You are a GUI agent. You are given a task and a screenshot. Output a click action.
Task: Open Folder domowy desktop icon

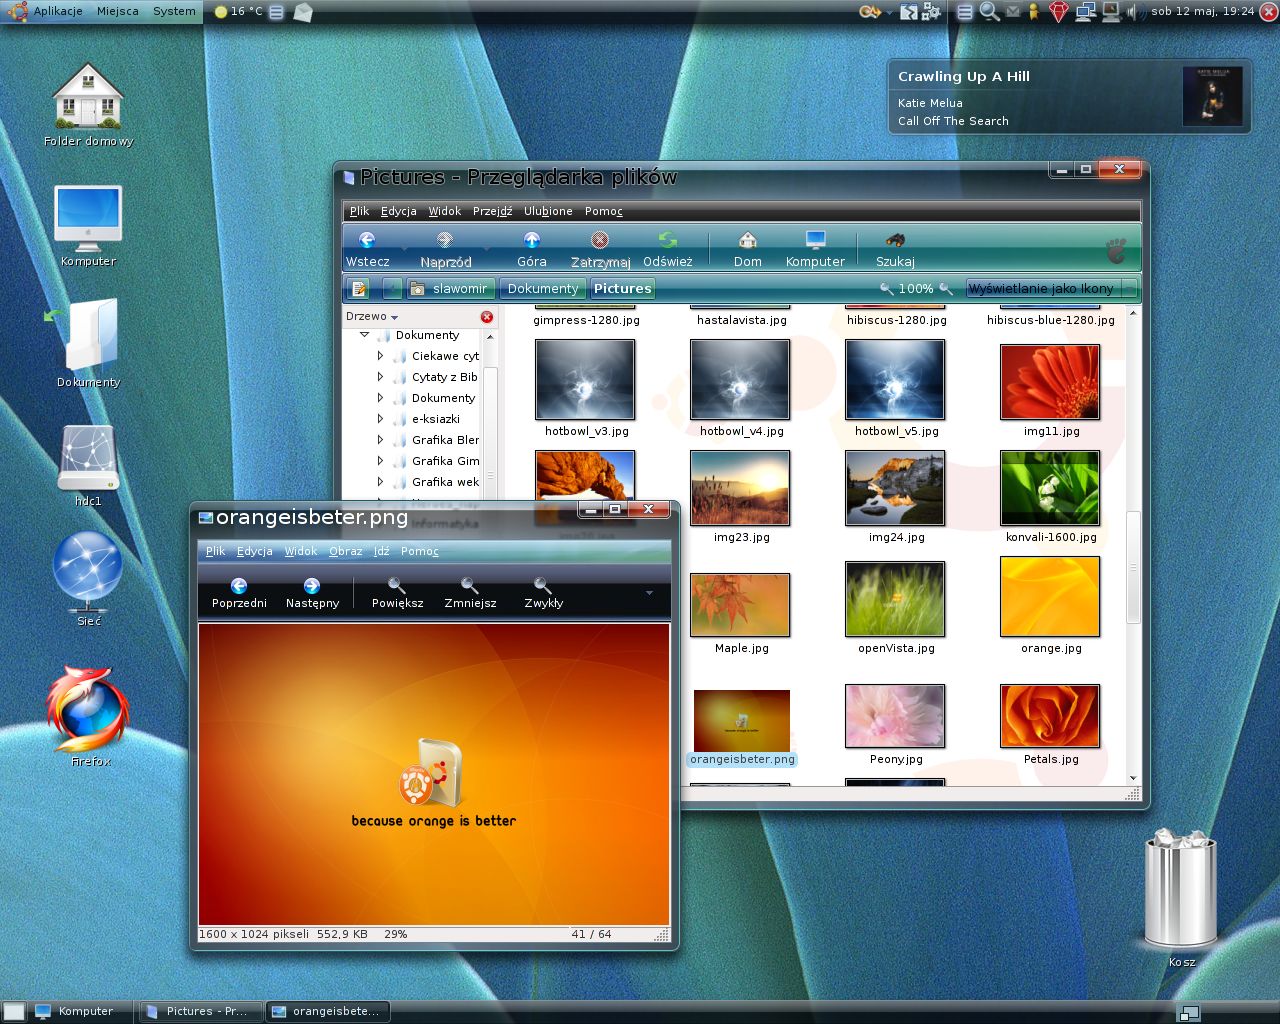click(x=88, y=96)
